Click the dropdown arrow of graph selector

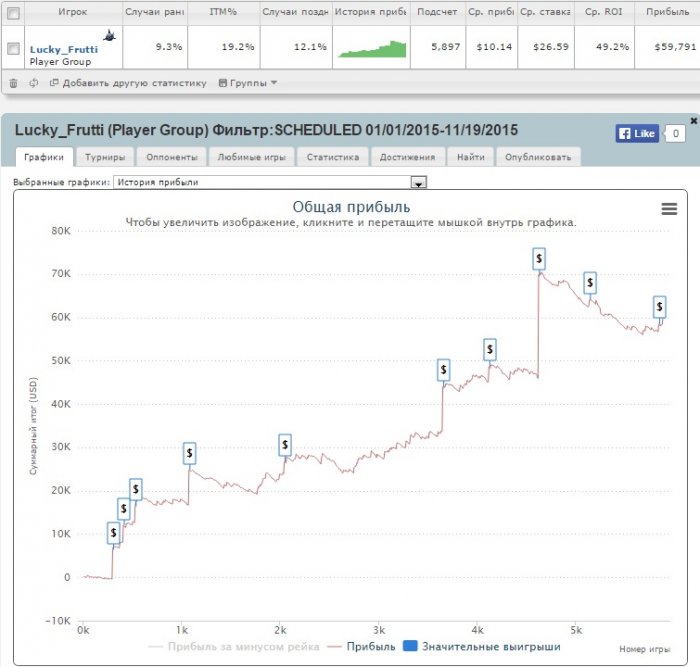[419, 183]
